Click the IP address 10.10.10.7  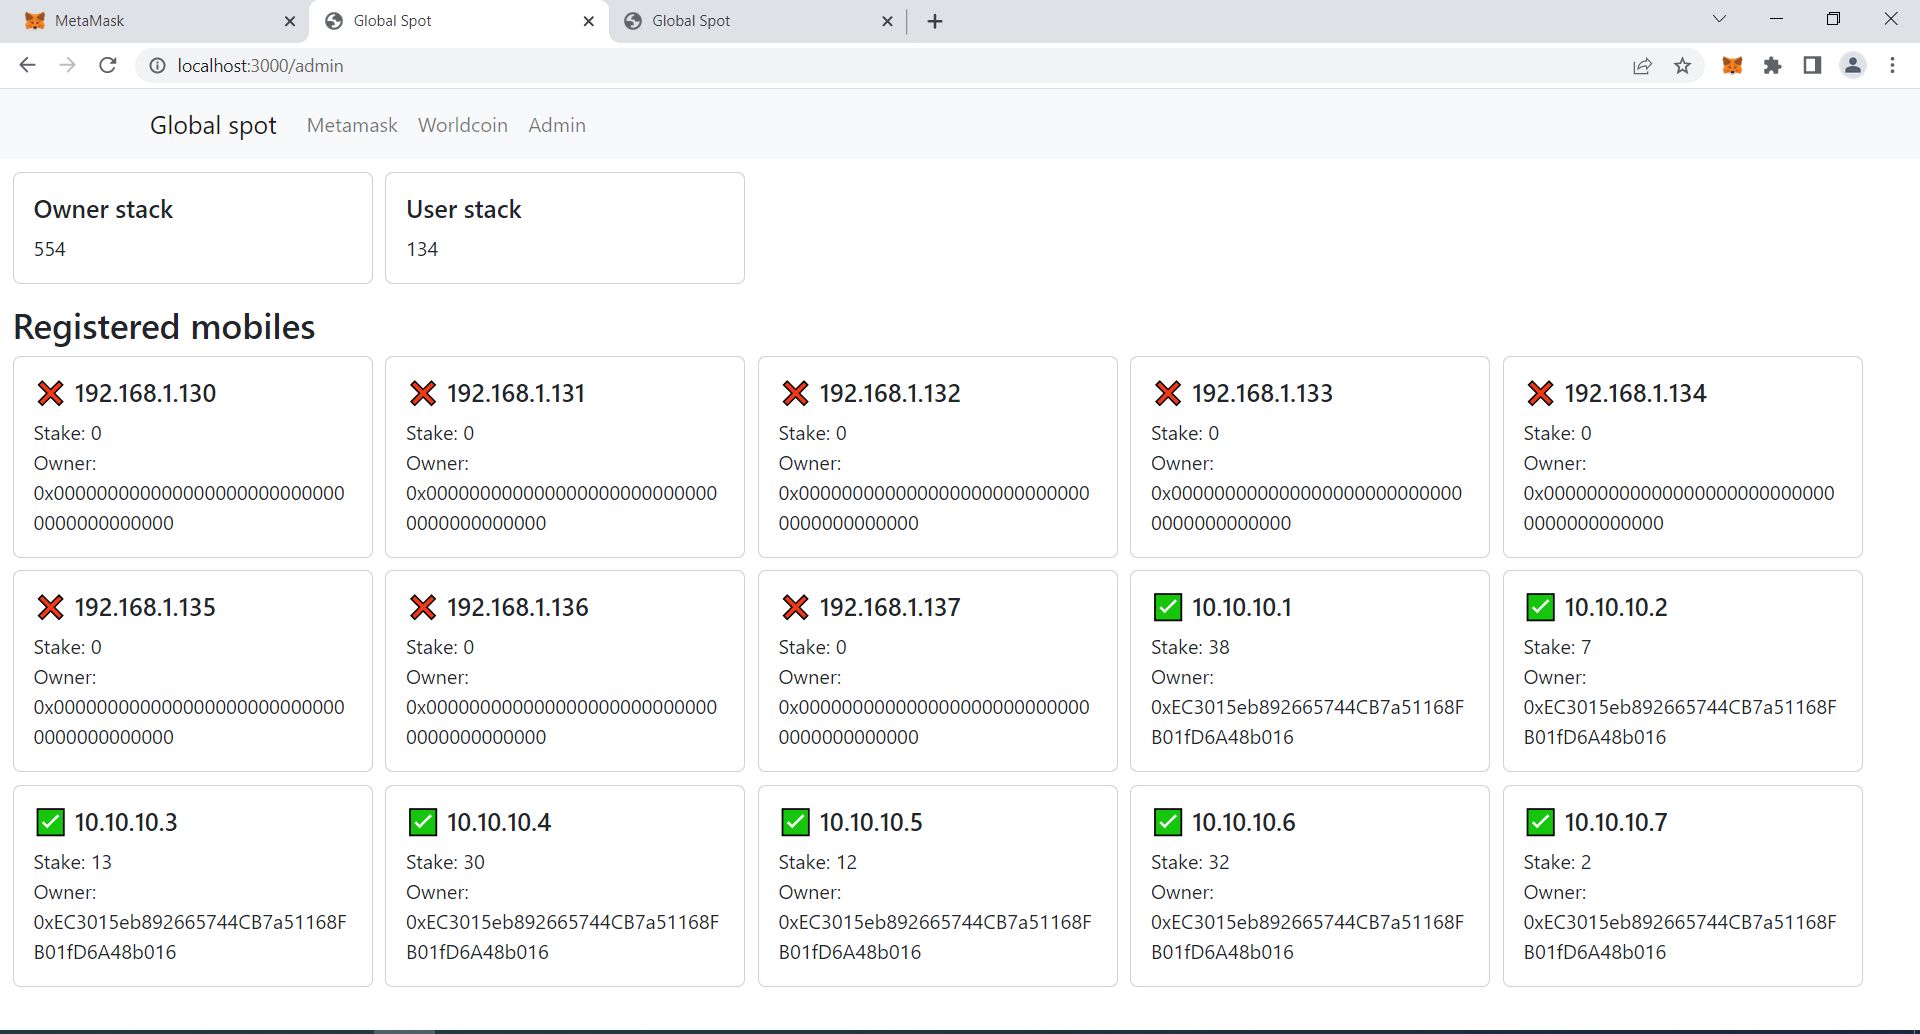pos(1616,822)
